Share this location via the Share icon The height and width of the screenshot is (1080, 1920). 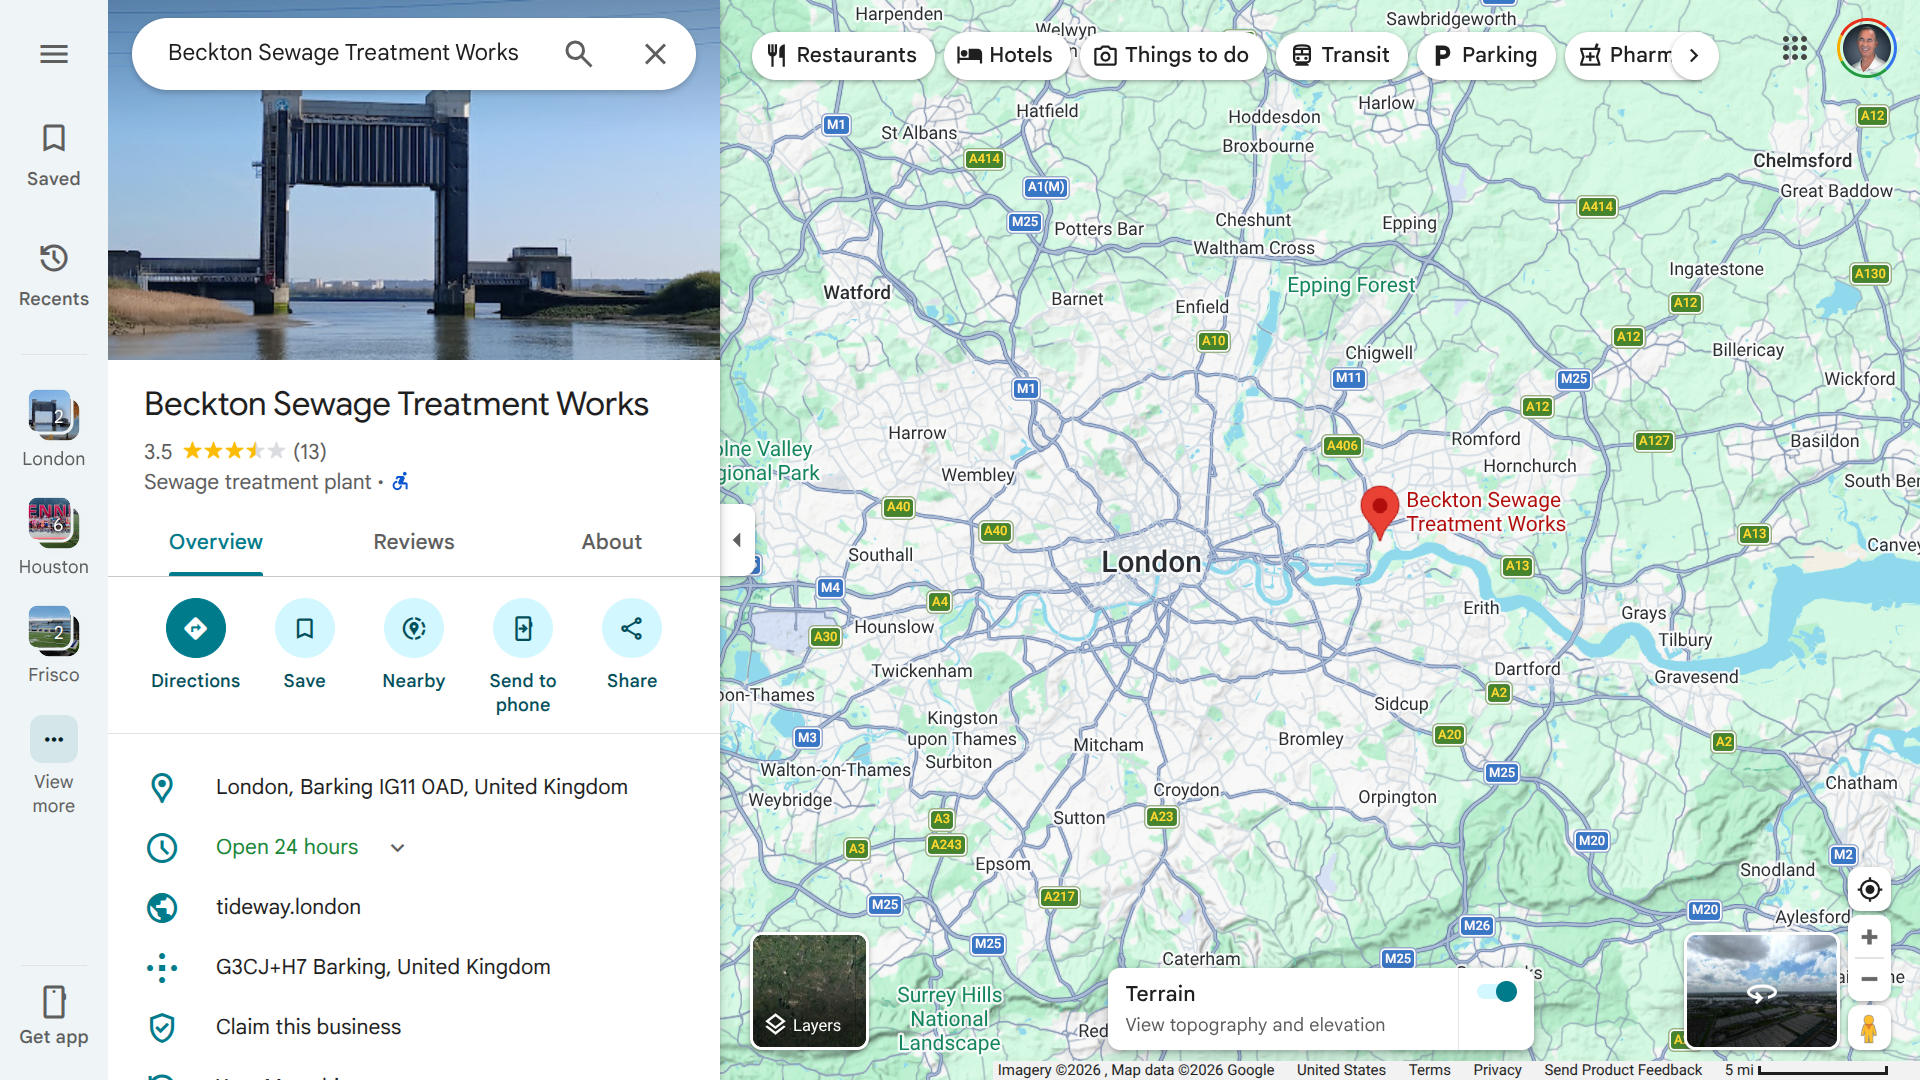[631, 628]
